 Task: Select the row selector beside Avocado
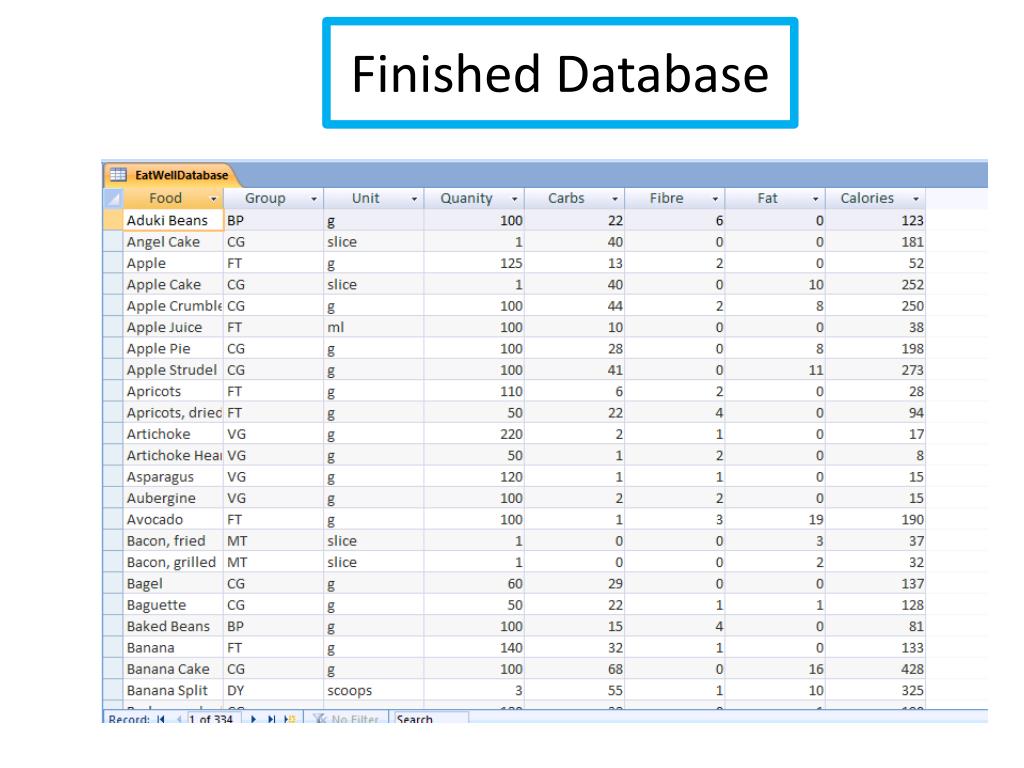tap(113, 519)
